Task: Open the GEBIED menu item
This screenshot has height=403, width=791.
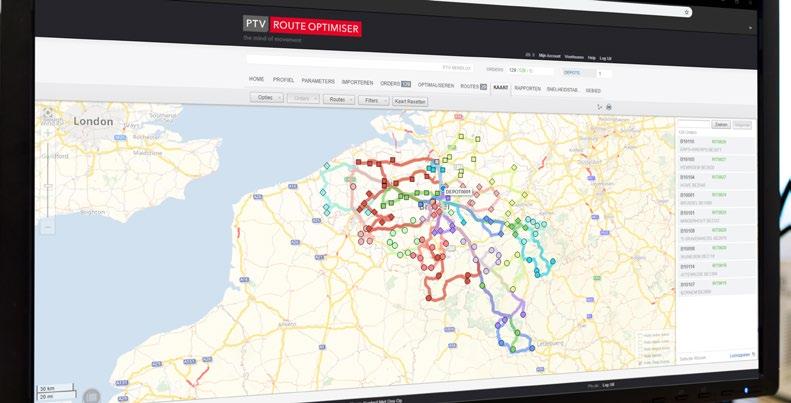Action: (593, 91)
